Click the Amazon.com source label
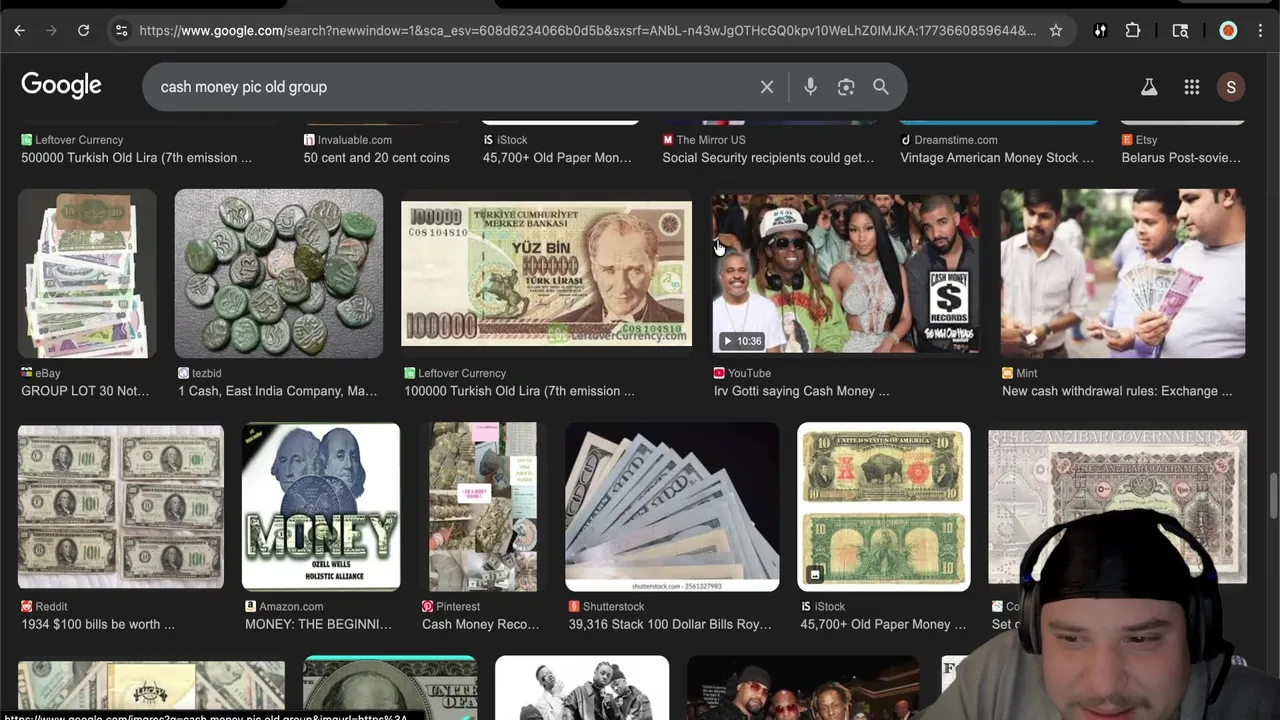The image size is (1280, 720). [x=284, y=606]
